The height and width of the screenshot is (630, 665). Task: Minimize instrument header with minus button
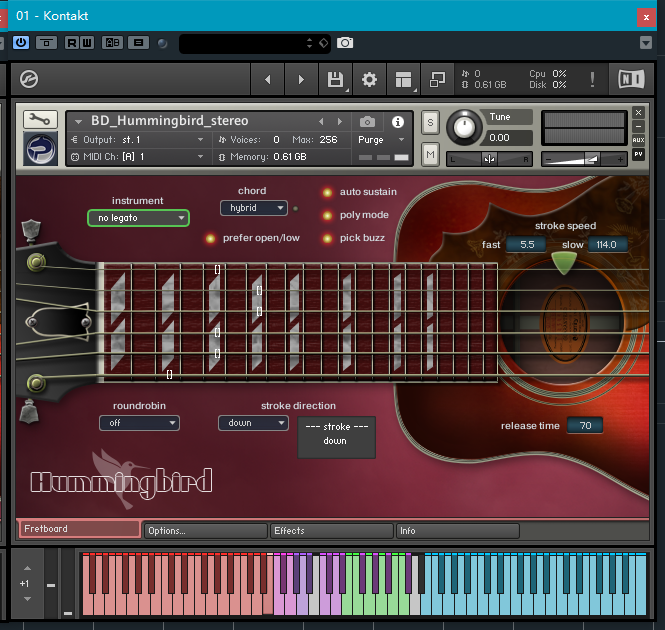click(x=638, y=126)
